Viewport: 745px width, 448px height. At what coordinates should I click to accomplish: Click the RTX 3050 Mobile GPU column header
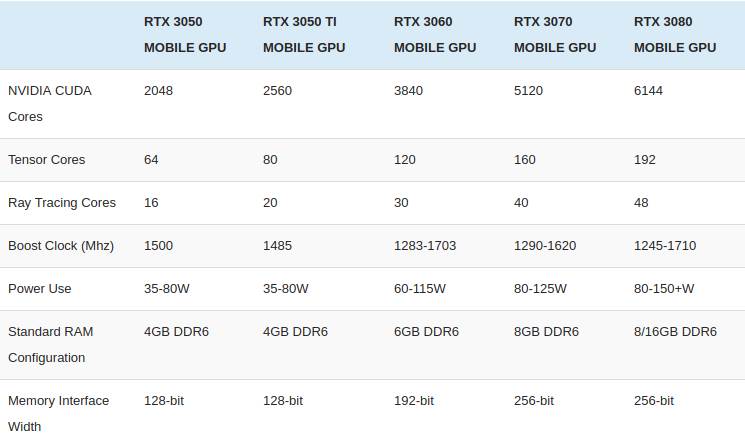coord(184,34)
